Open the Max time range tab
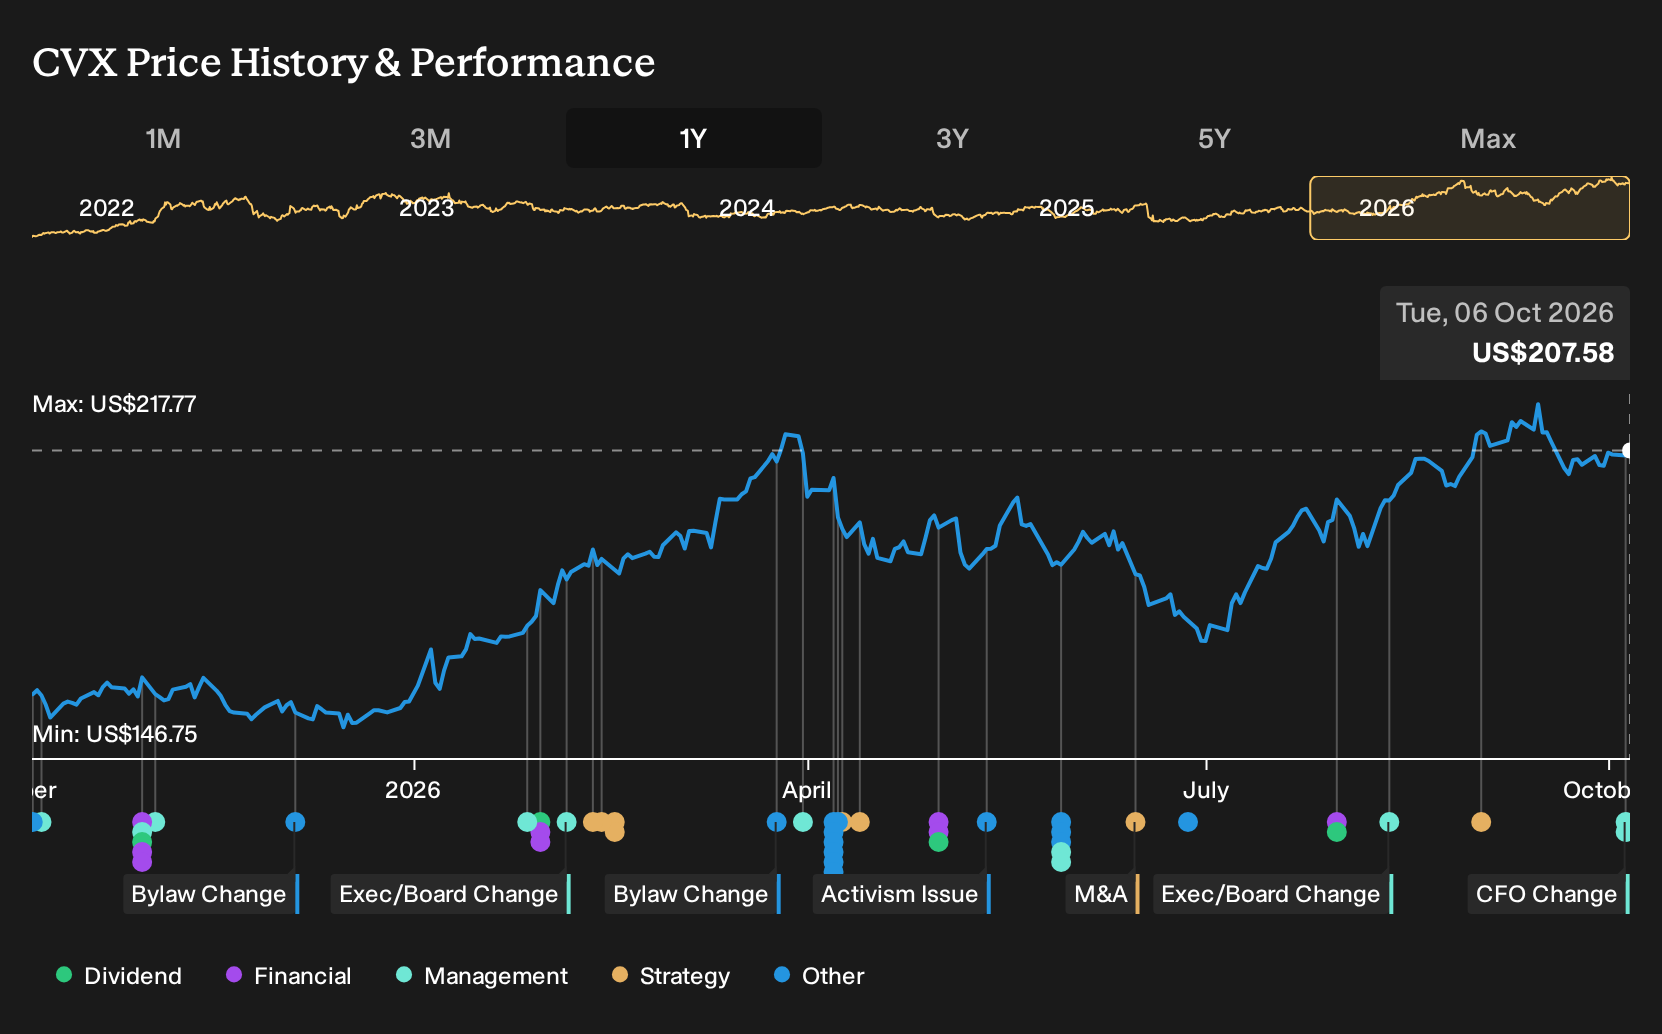 (1488, 138)
